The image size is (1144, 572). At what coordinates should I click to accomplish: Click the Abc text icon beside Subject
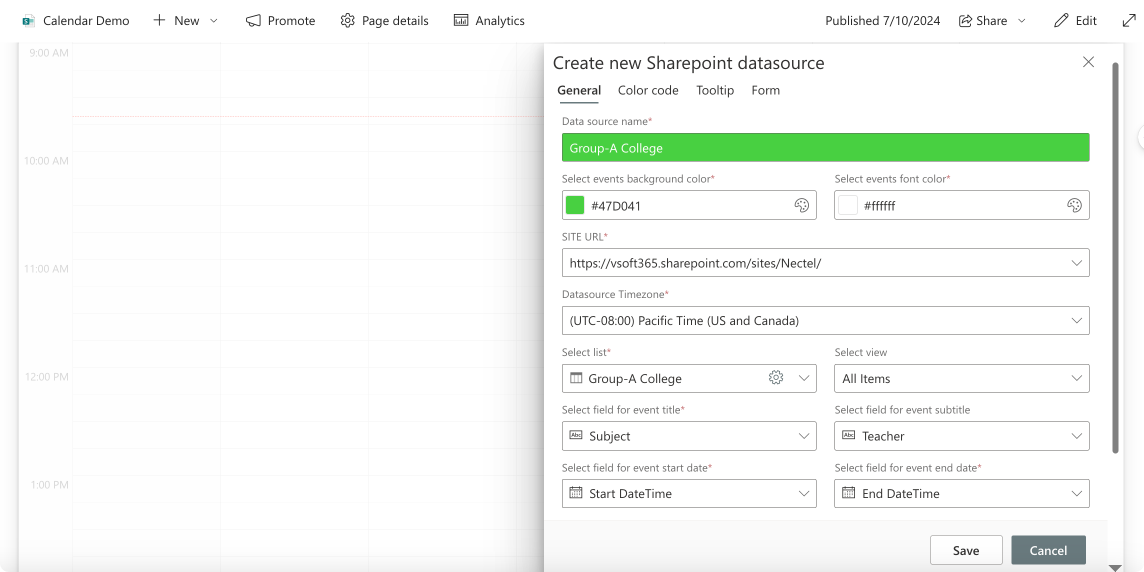click(x=576, y=436)
